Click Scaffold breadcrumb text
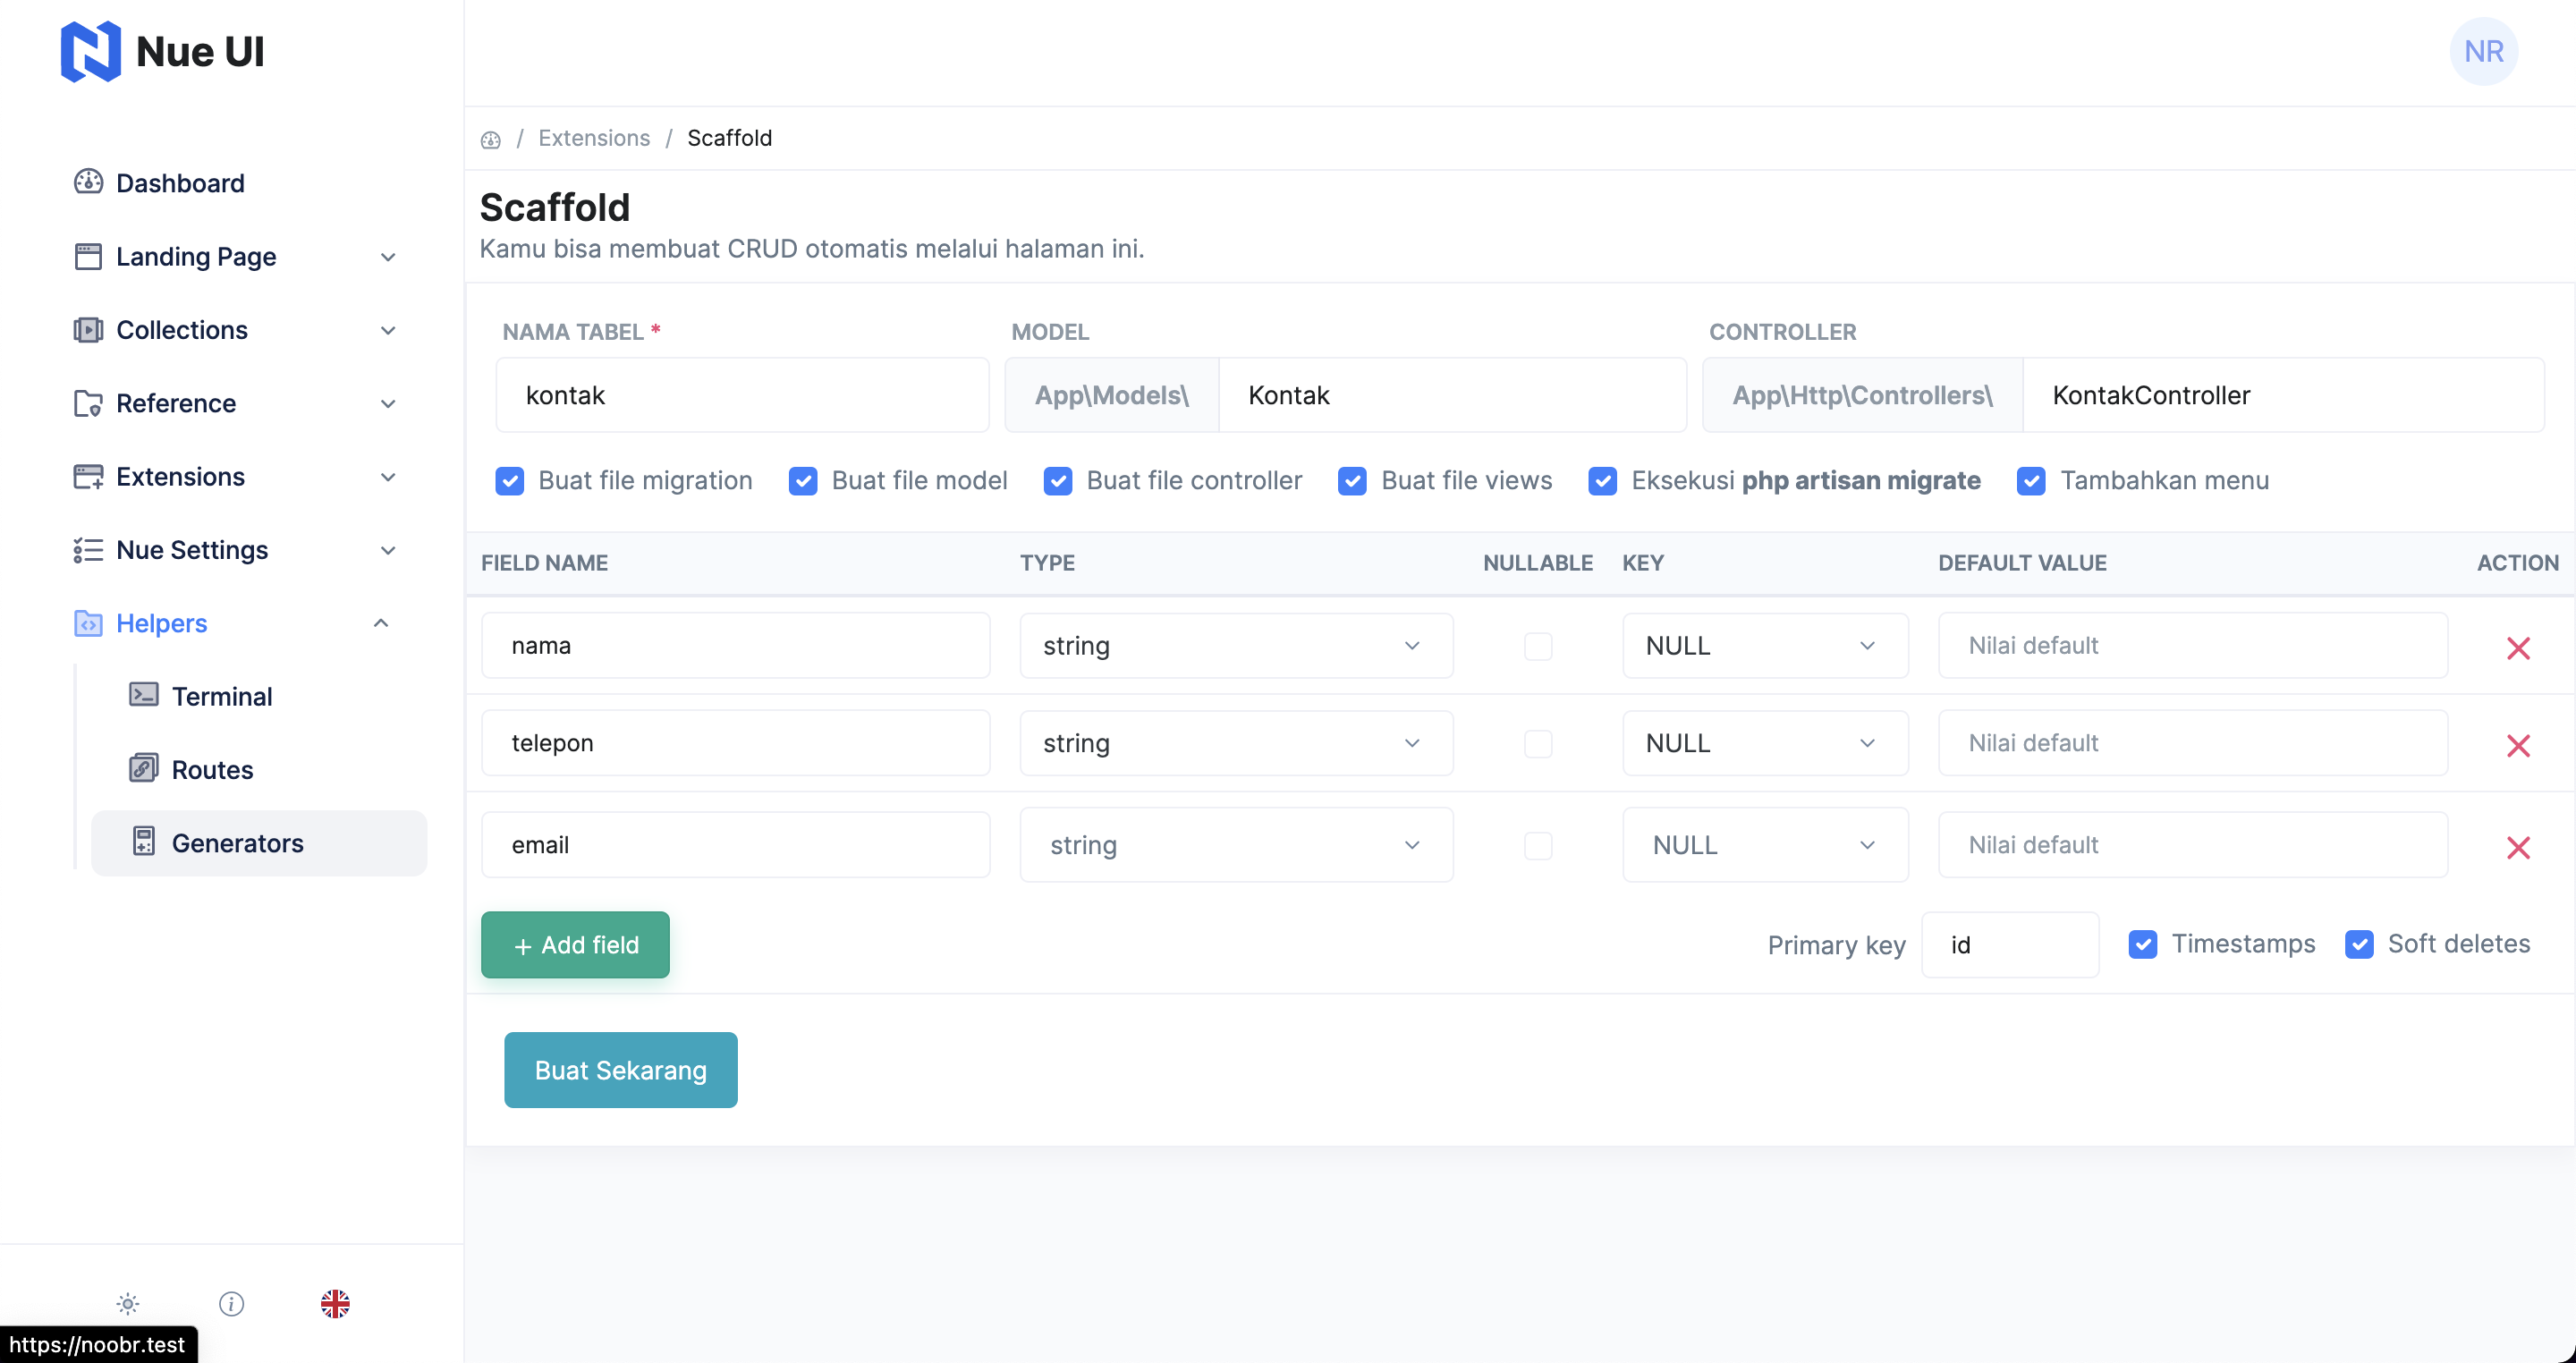 pyautogui.click(x=730, y=138)
